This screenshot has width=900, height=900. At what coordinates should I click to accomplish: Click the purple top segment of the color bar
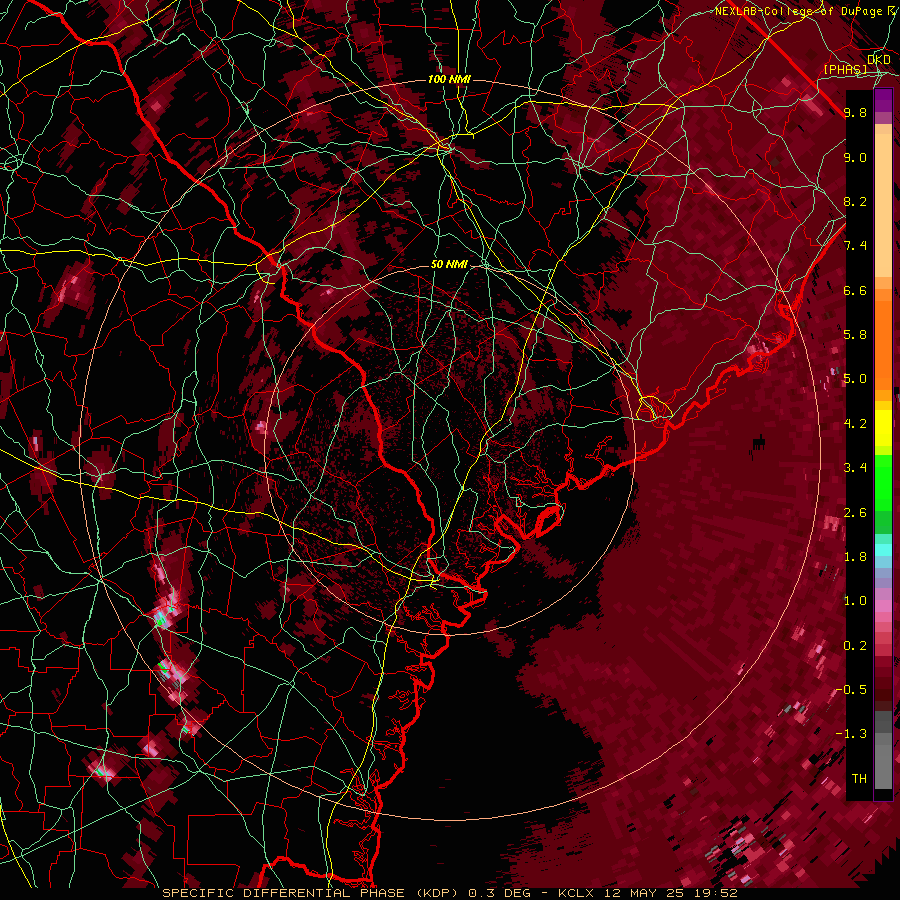click(x=883, y=101)
